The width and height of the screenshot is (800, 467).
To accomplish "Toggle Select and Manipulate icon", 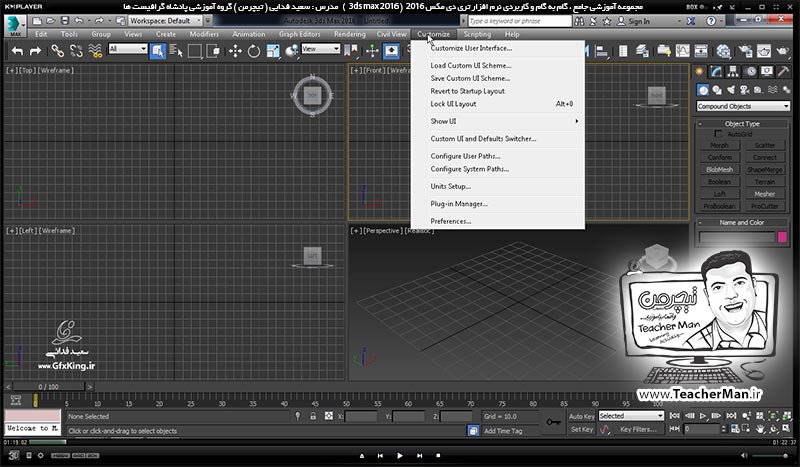I will pos(372,51).
